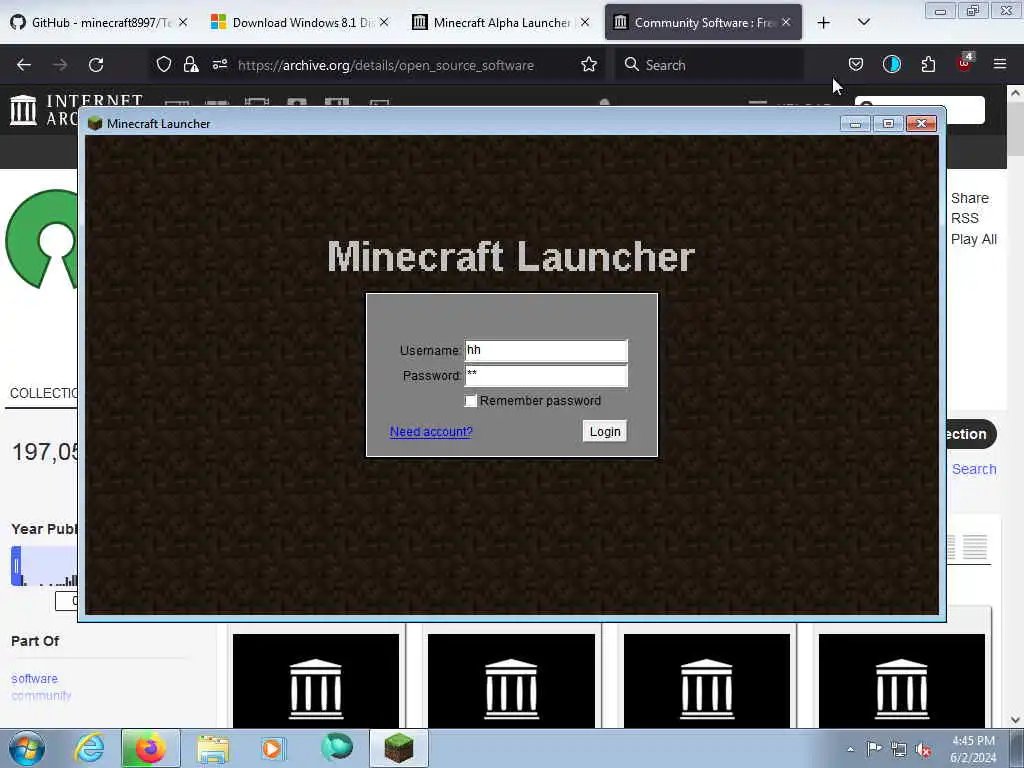Close the Community Software tab
This screenshot has width=1024, height=768.
[x=786, y=22]
